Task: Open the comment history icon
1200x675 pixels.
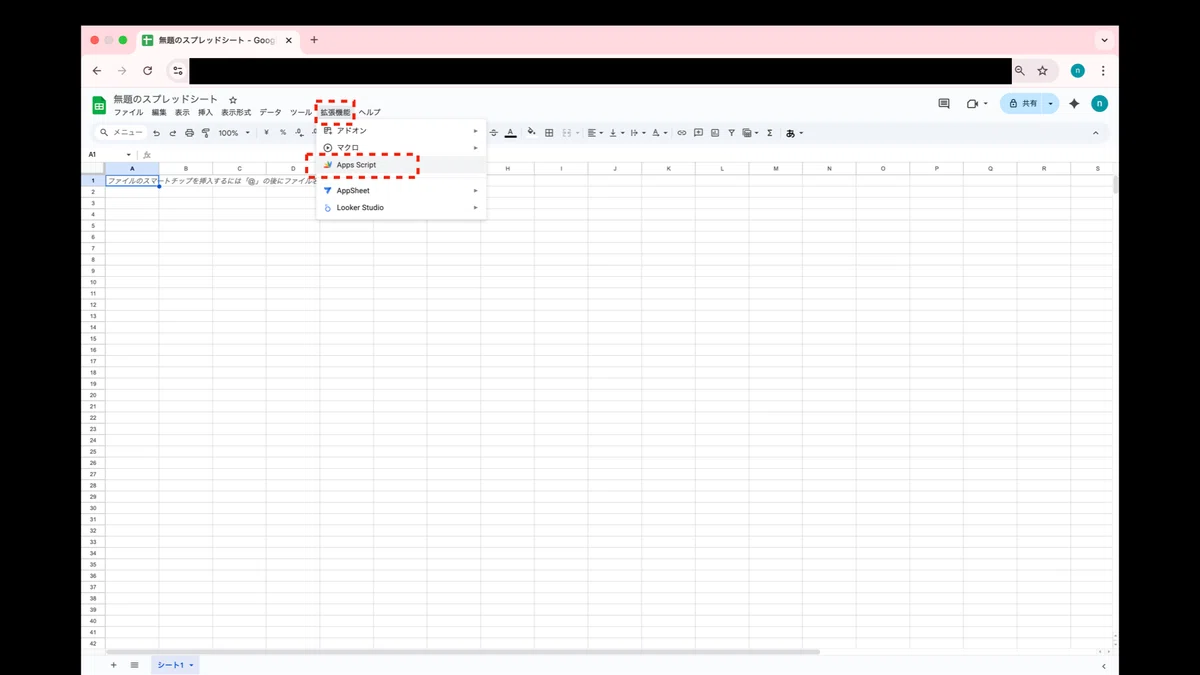Action: (x=943, y=104)
